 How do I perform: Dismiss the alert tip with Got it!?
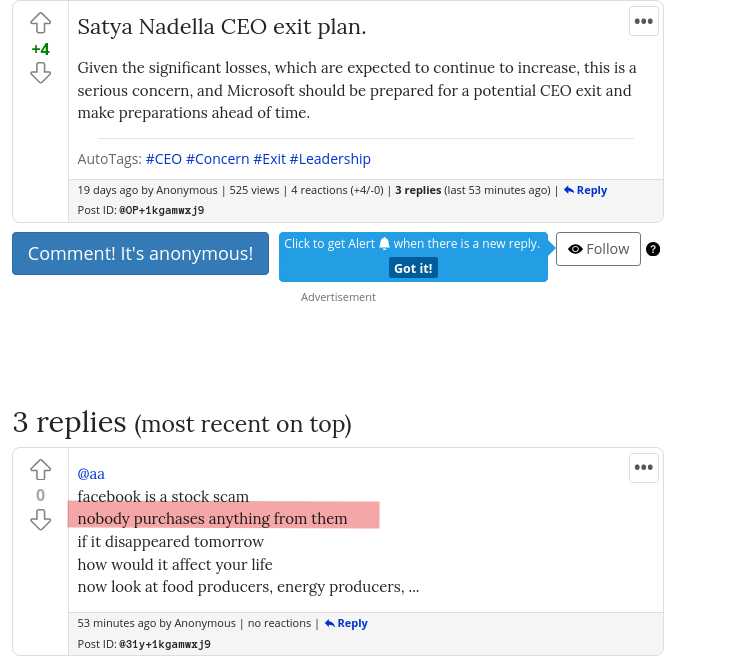413,268
